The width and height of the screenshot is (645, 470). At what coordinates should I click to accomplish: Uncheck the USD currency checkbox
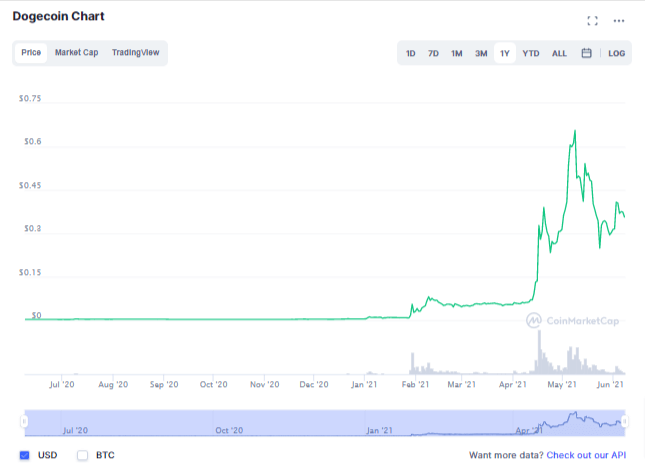25,455
